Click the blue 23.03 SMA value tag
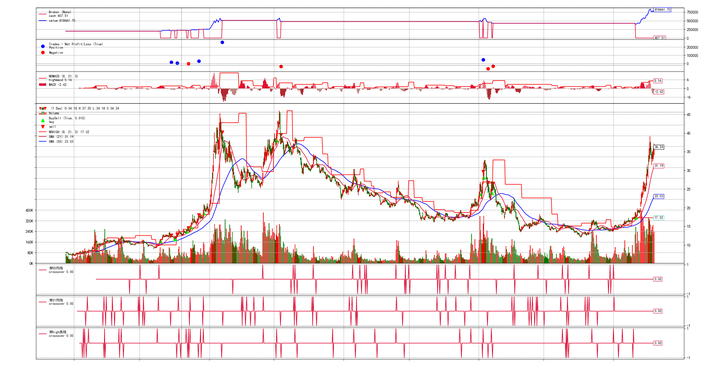720x378 pixels. coord(659,197)
